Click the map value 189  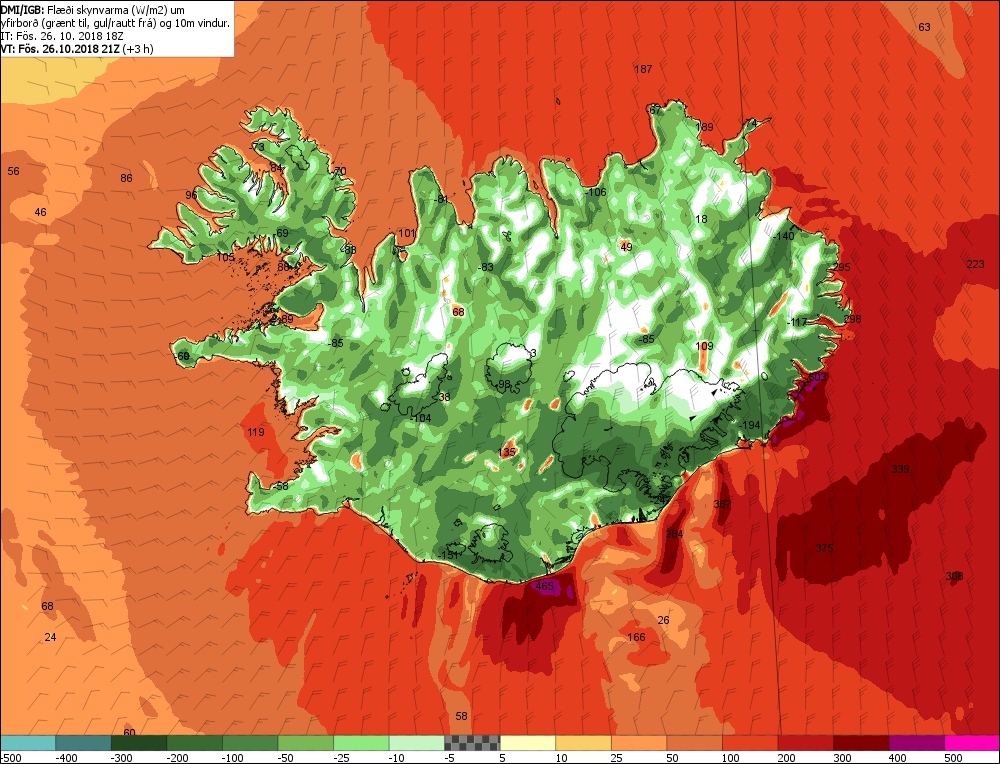(x=704, y=127)
